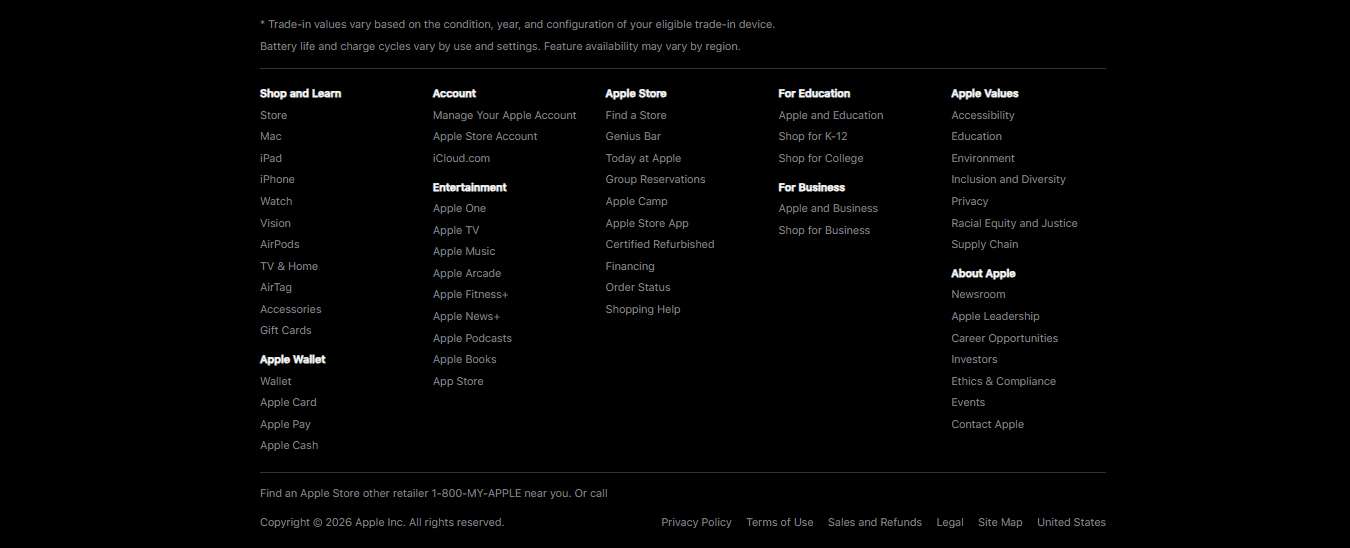Open the Apple Store App link
Viewport: 1350px width, 548px height.
coord(647,223)
